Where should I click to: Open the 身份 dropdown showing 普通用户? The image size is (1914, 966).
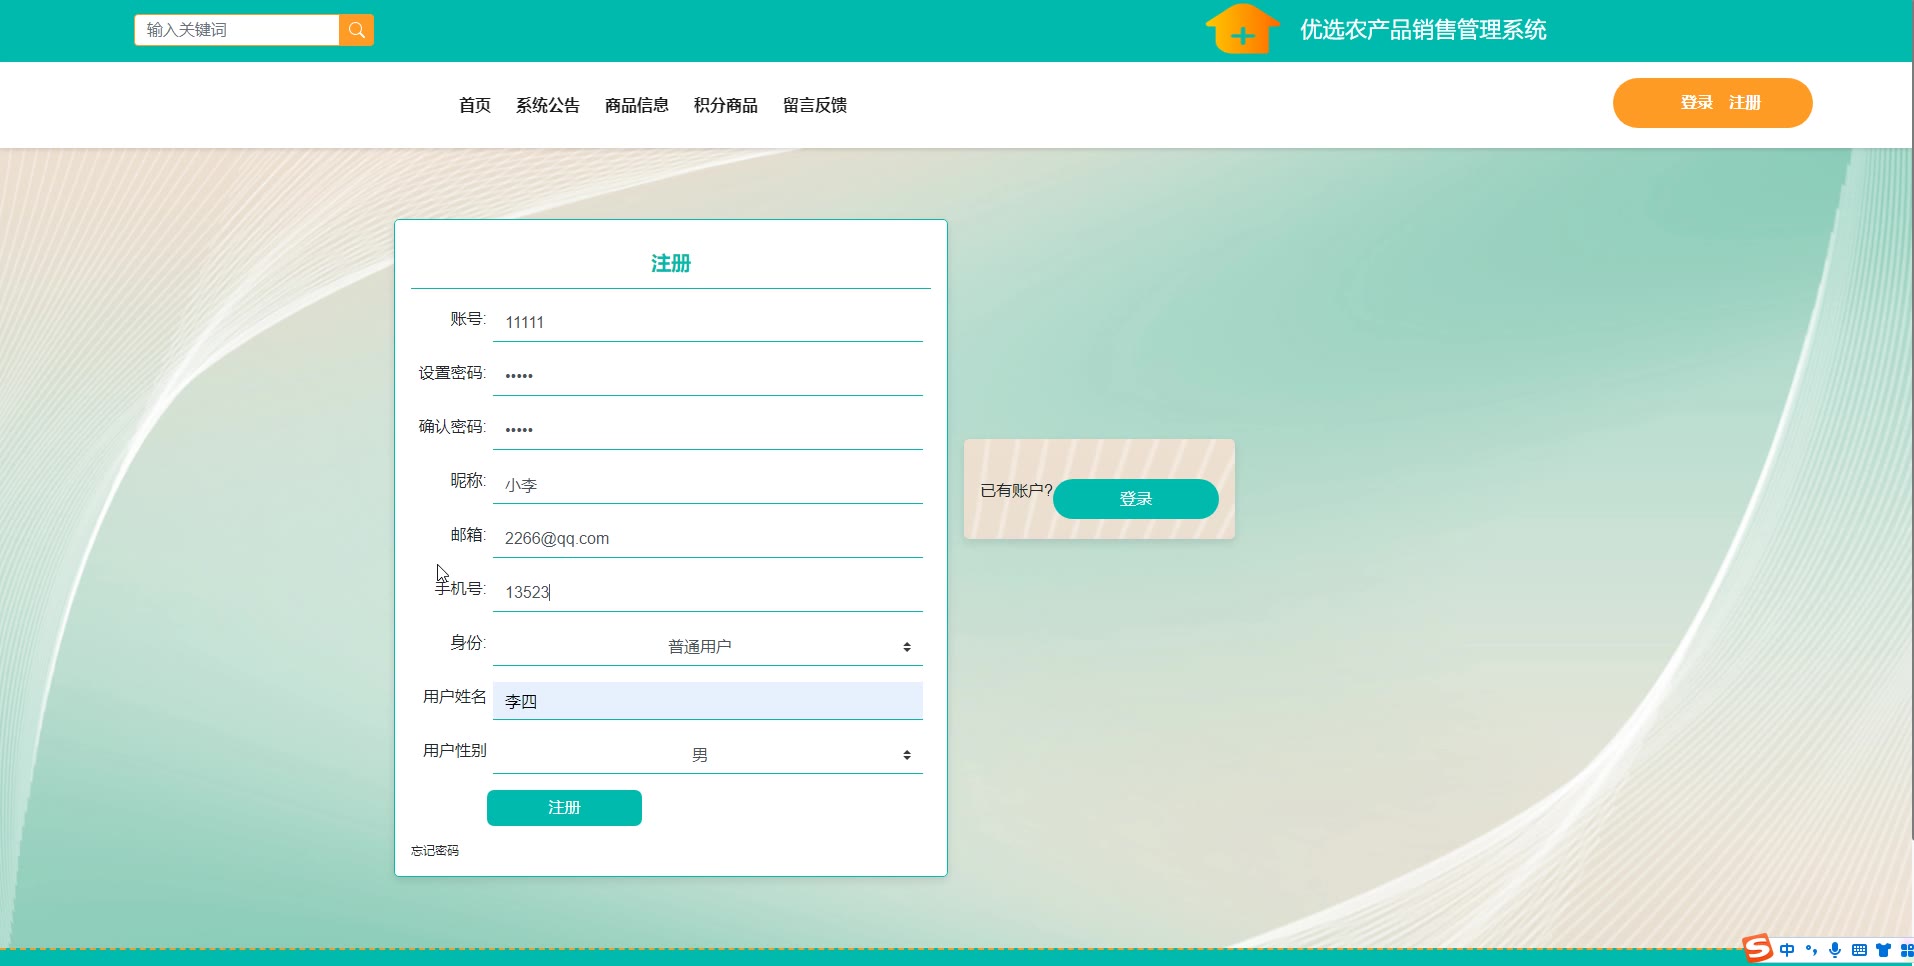[x=708, y=646]
